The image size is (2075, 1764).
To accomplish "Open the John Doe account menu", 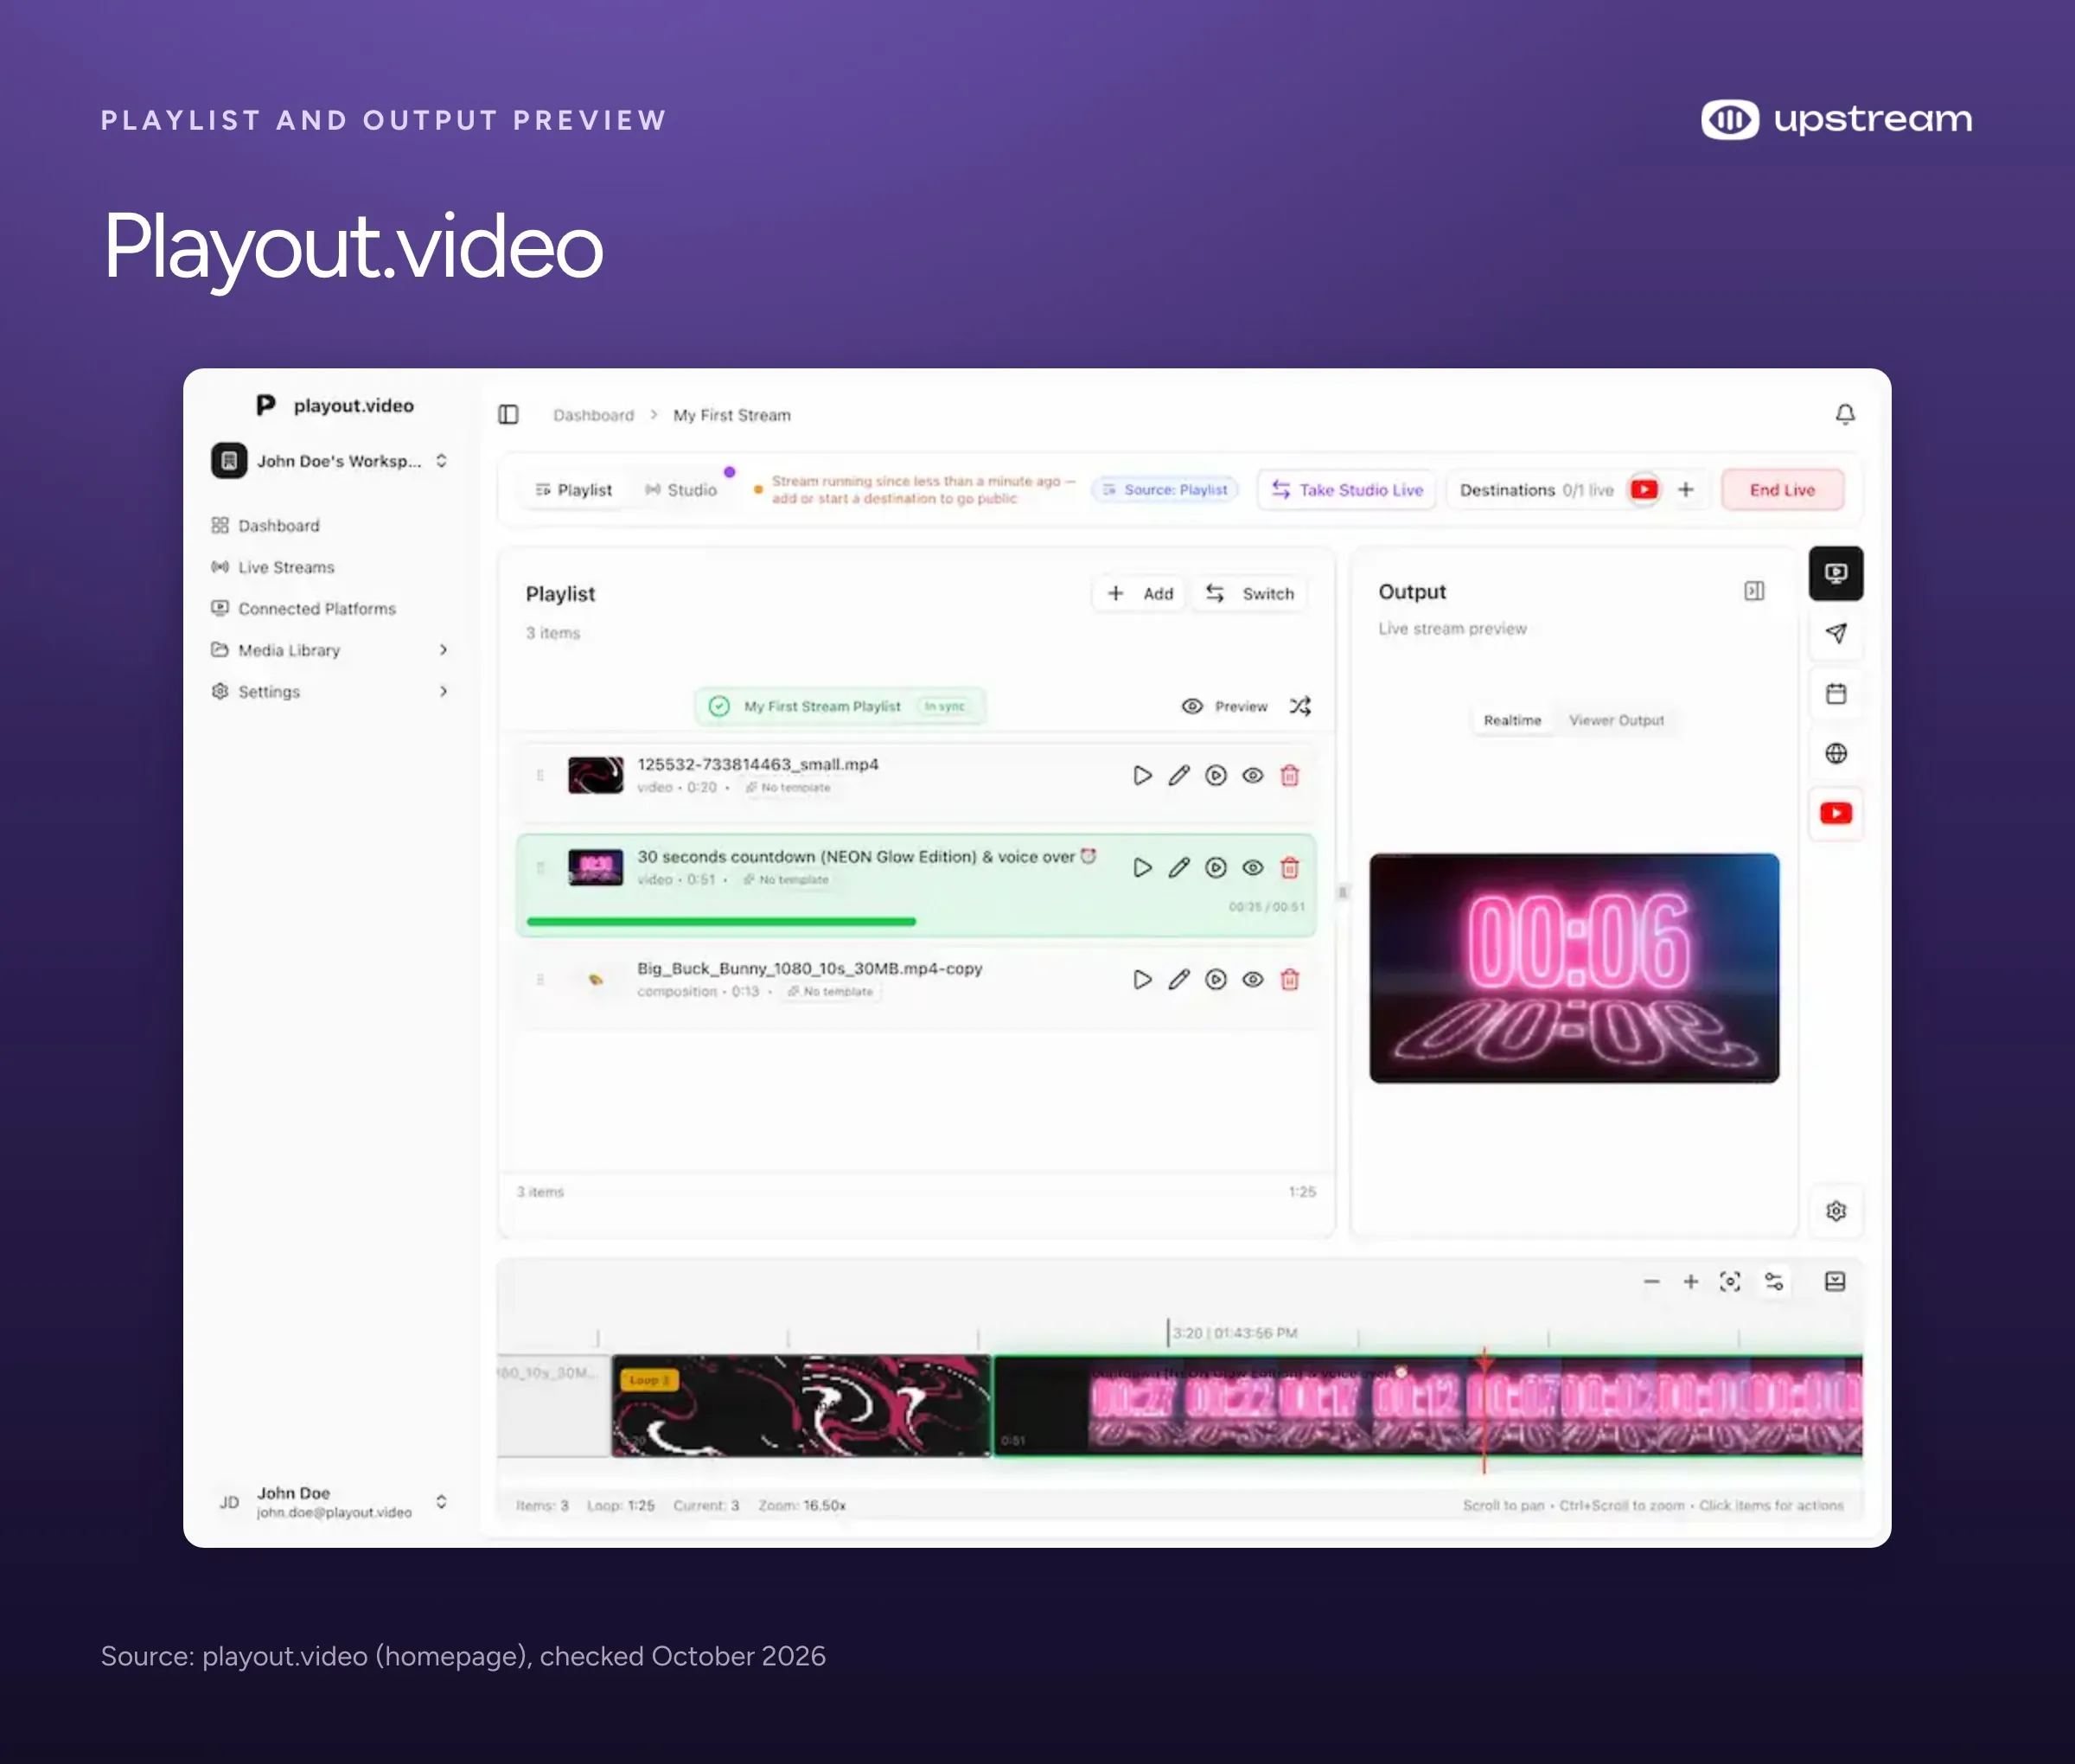I will (331, 1501).
